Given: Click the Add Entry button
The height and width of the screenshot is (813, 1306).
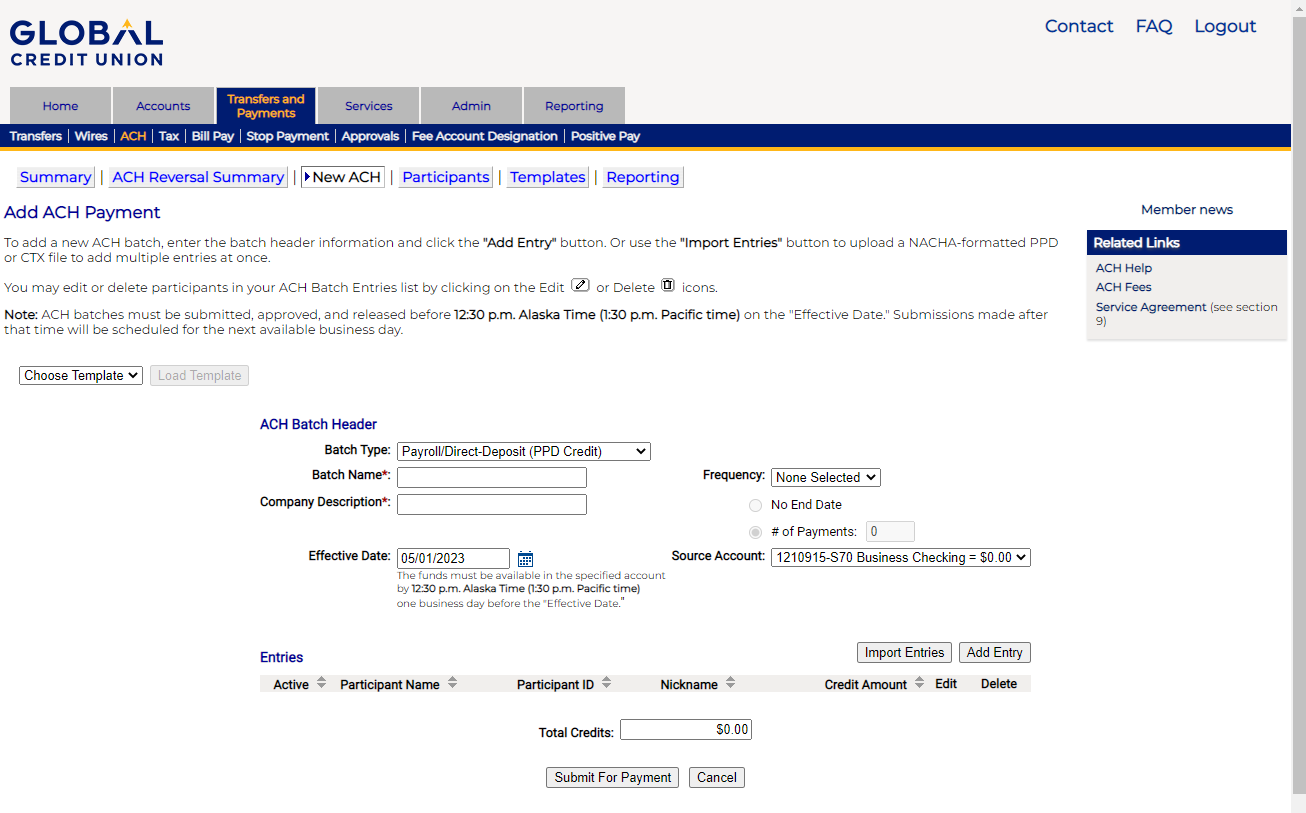Looking at the screenshot, I should [x=994, y=653].
